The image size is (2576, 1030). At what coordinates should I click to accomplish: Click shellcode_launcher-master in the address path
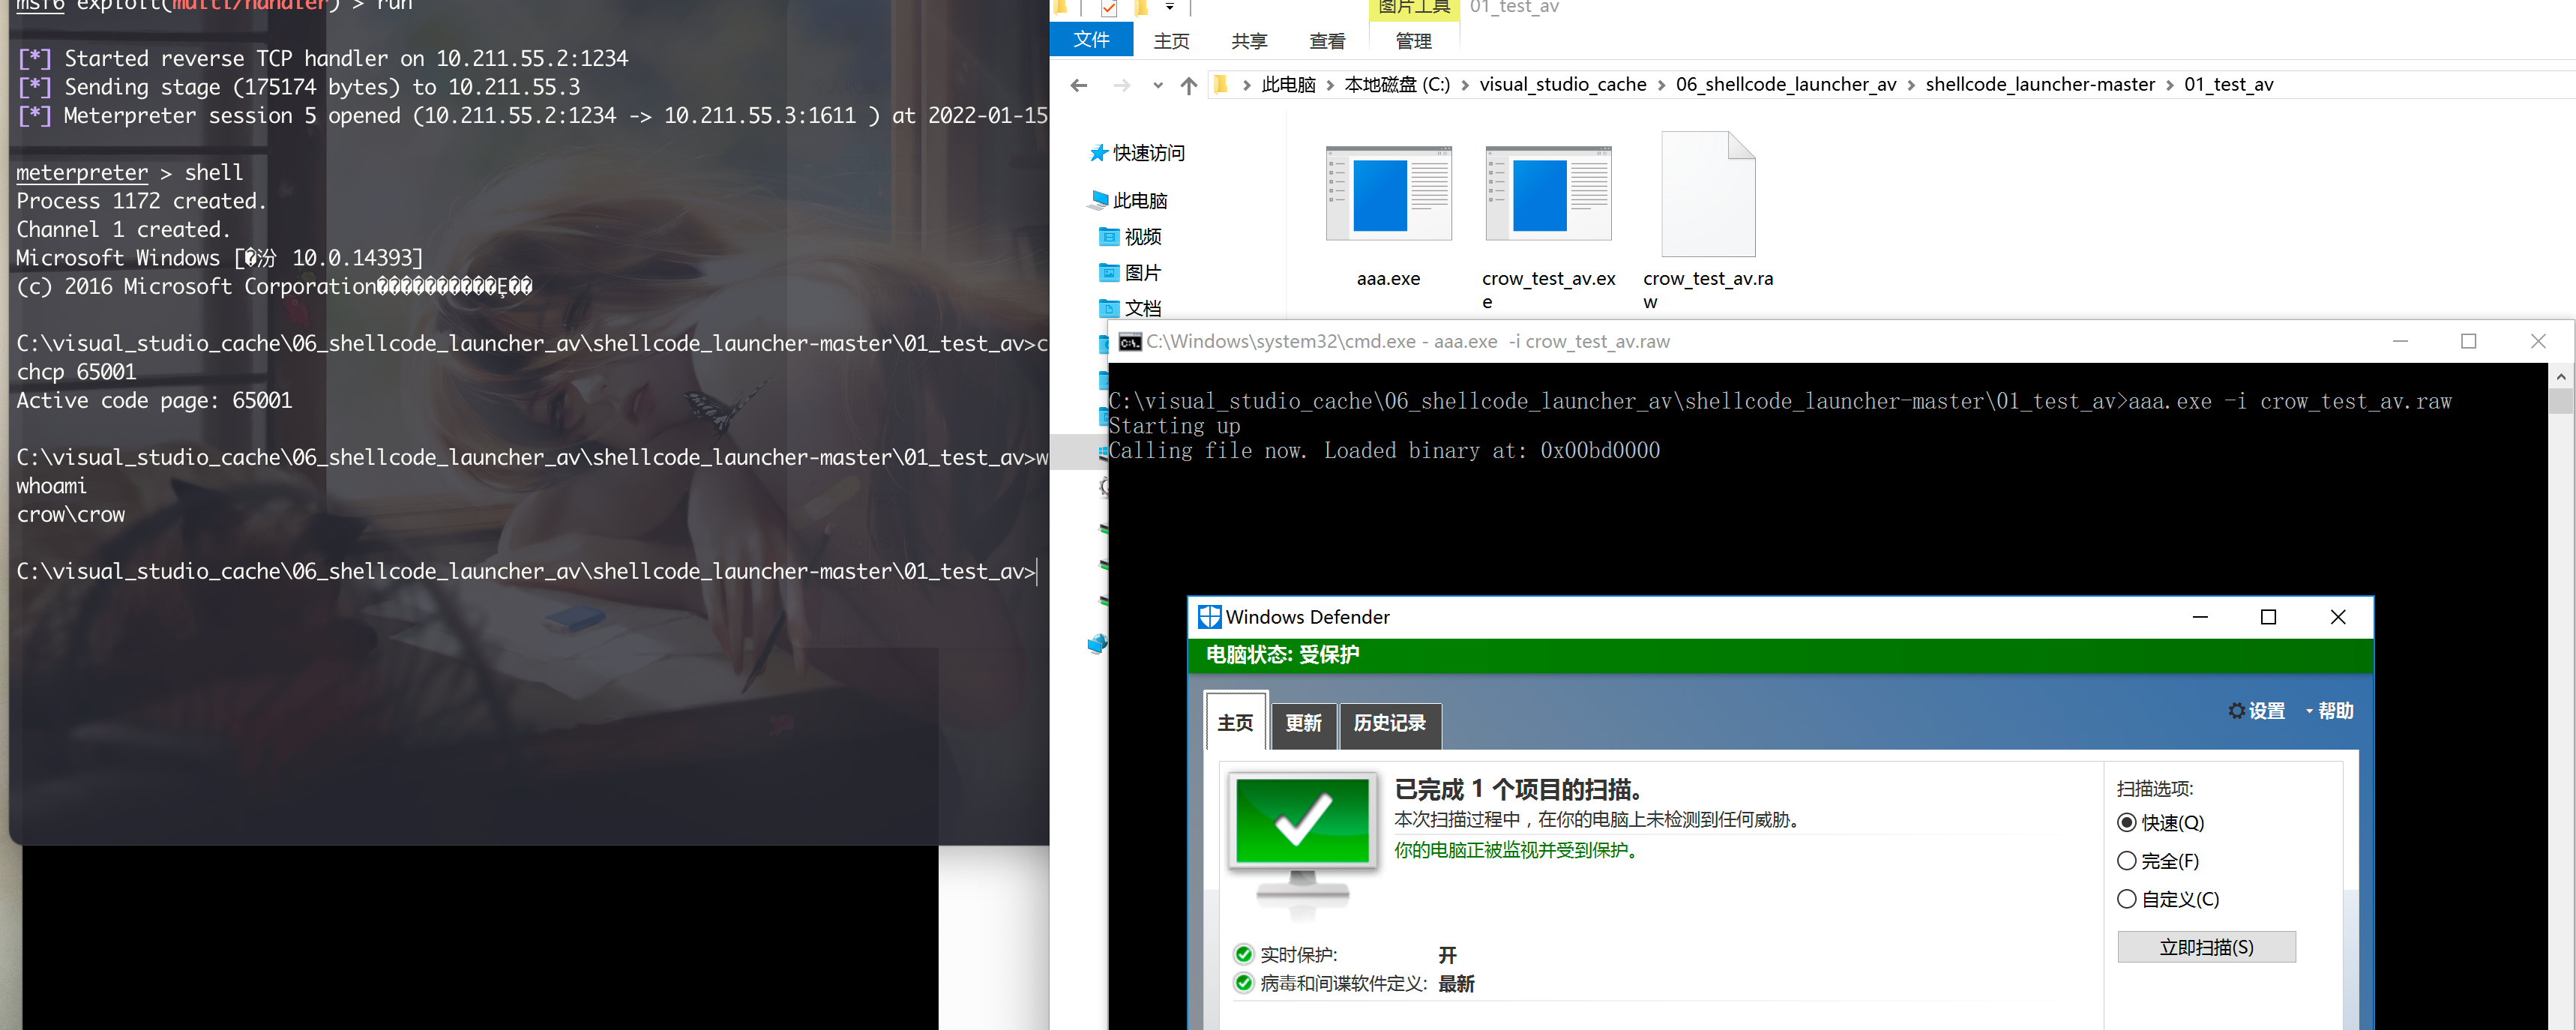tap(2039, 85)
